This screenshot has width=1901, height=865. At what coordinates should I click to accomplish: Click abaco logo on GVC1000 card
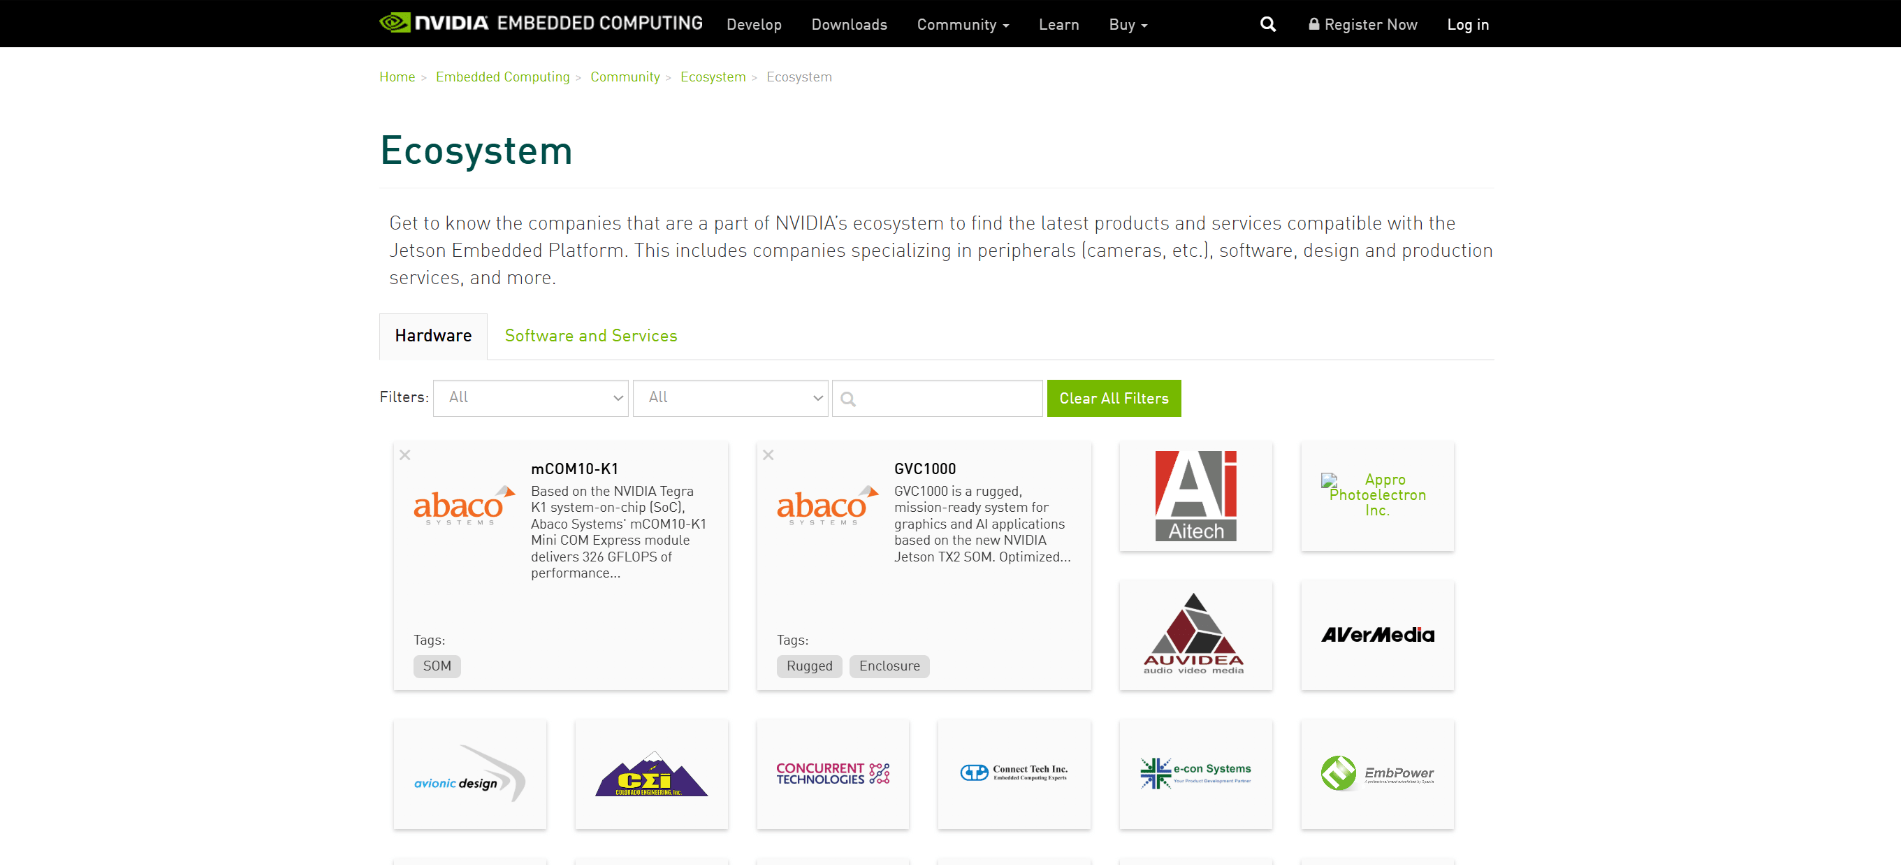tap(827, 506)
